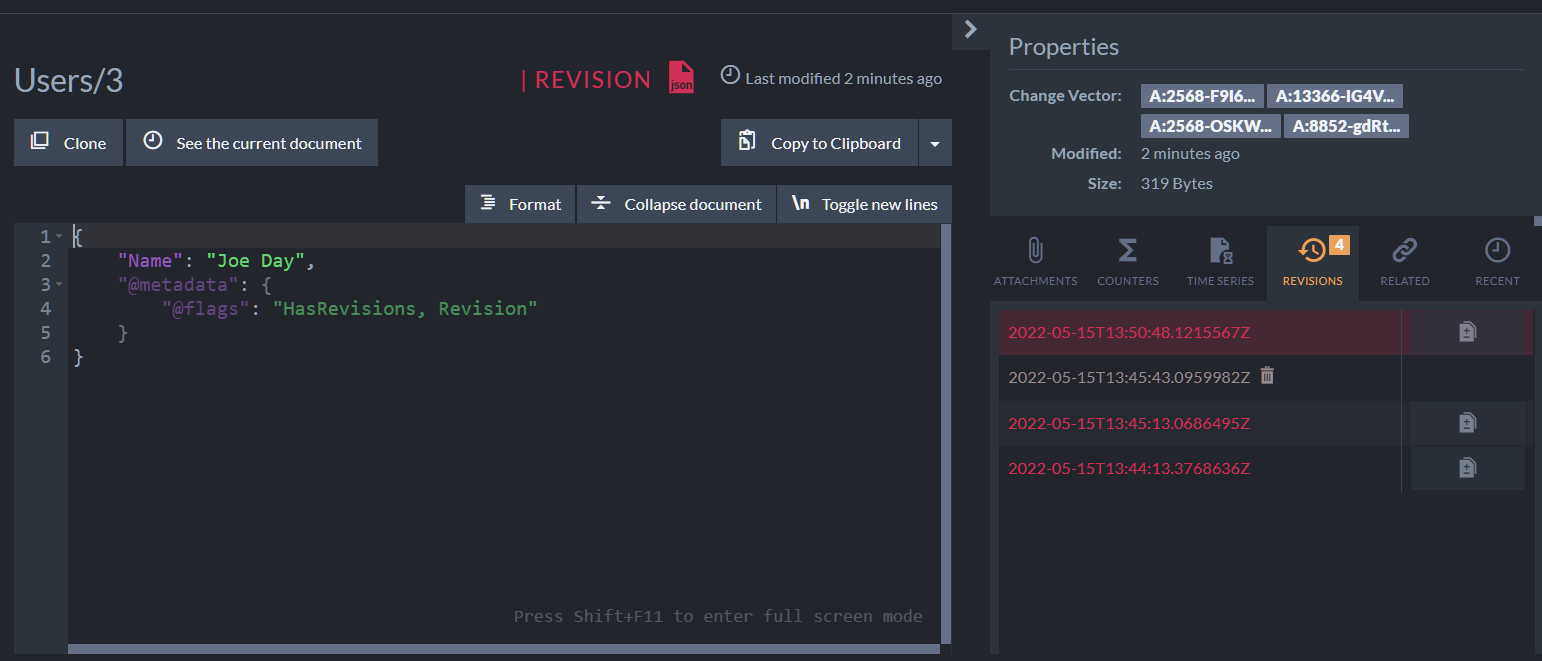
Task: Click change vector A:2568-F9I6 tag
Action: [x=1202, y=96]
